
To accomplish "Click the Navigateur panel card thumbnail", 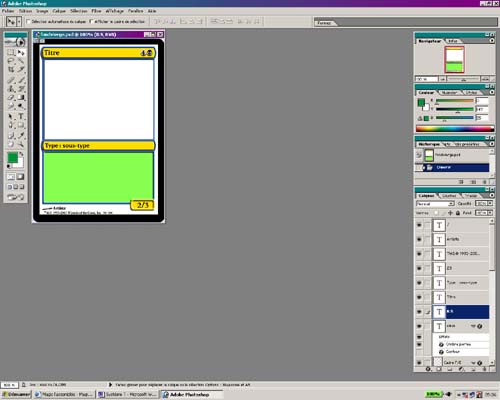I will (454, 60).
